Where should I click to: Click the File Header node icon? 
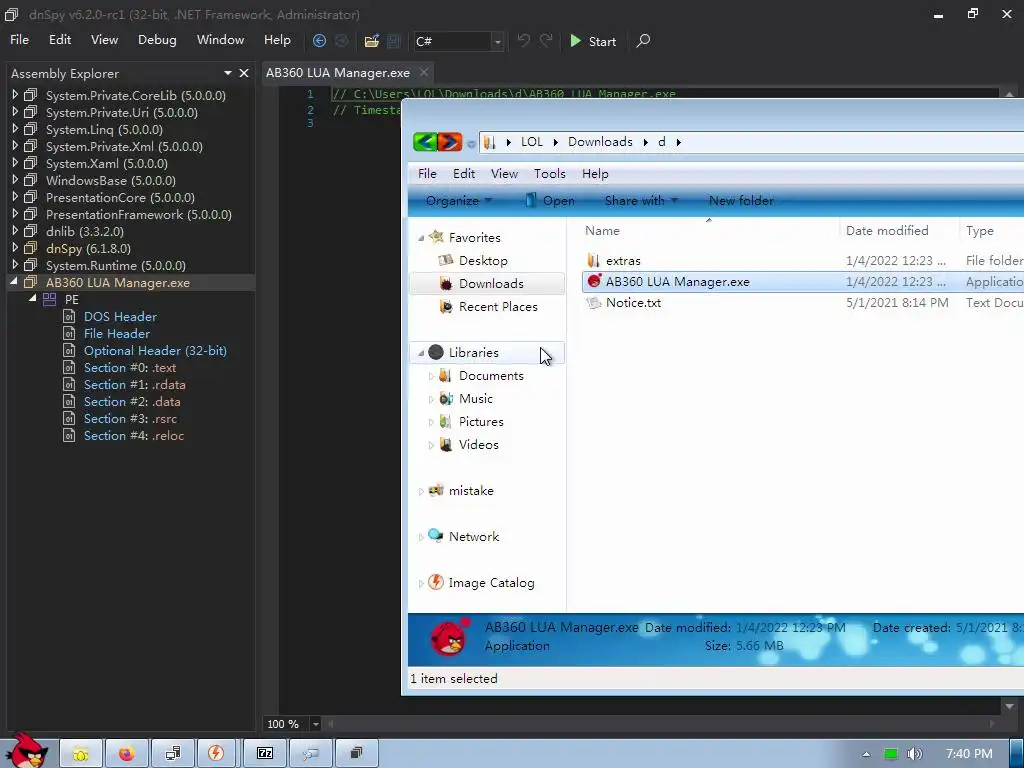click(69, 333)
